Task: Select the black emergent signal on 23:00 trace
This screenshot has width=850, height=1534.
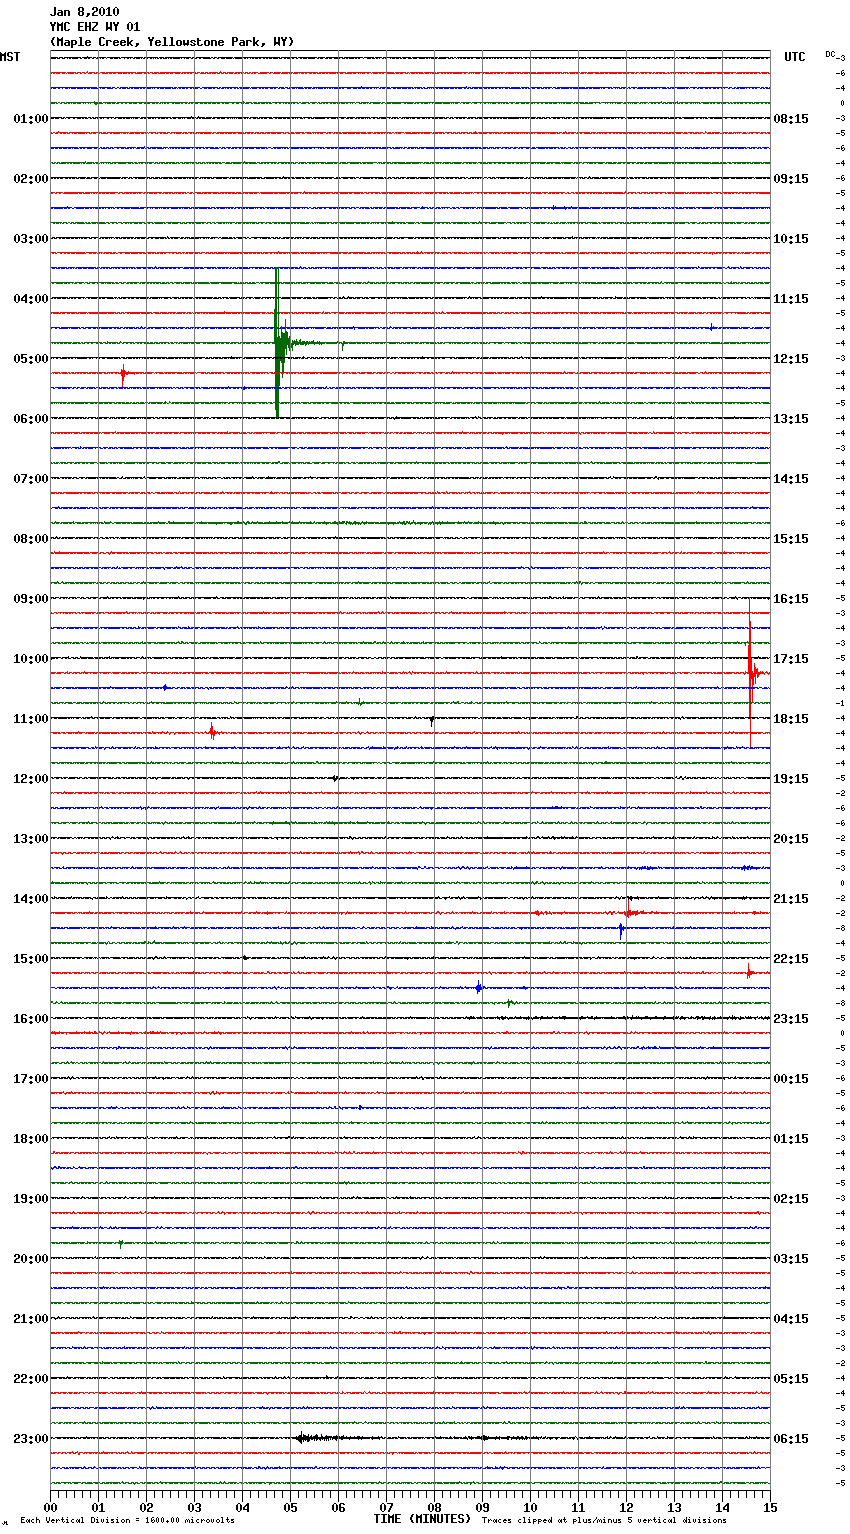Action: [320, 1438]
